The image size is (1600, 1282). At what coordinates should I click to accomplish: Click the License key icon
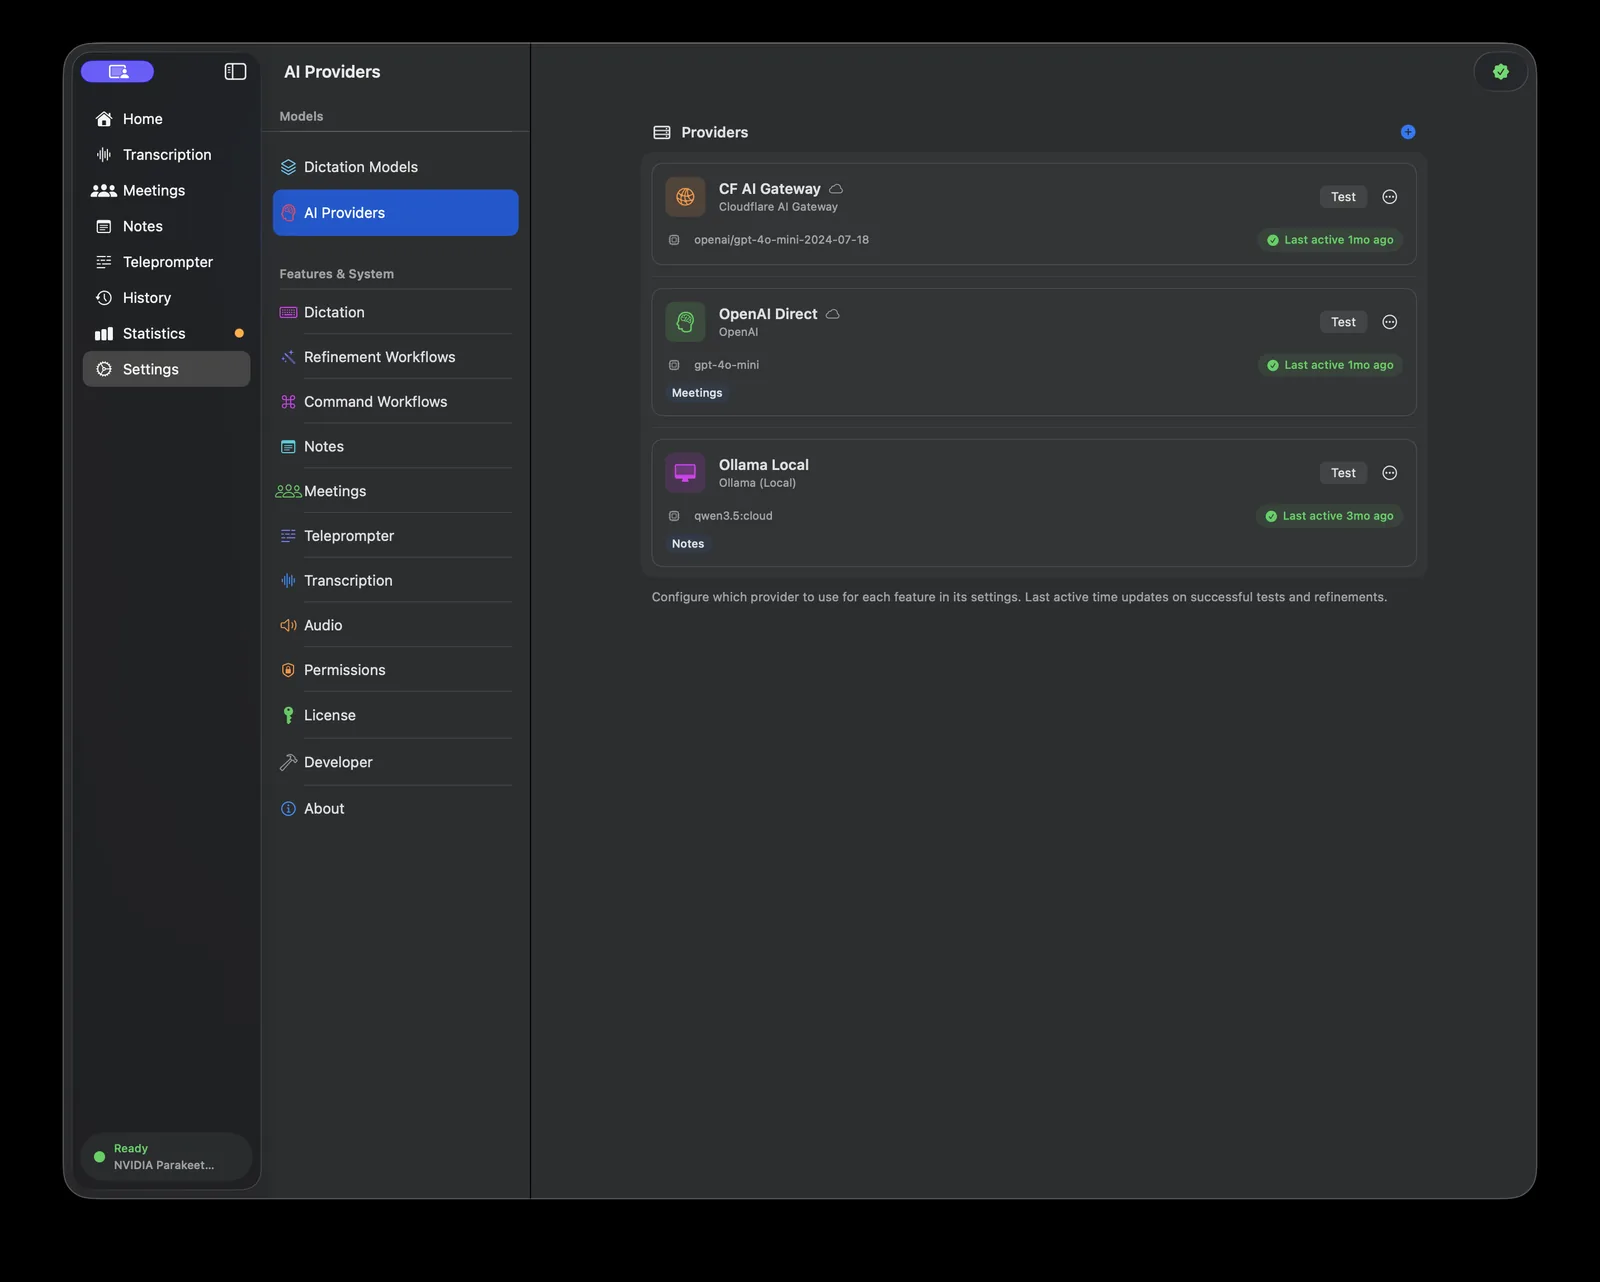tap(288, 715)
